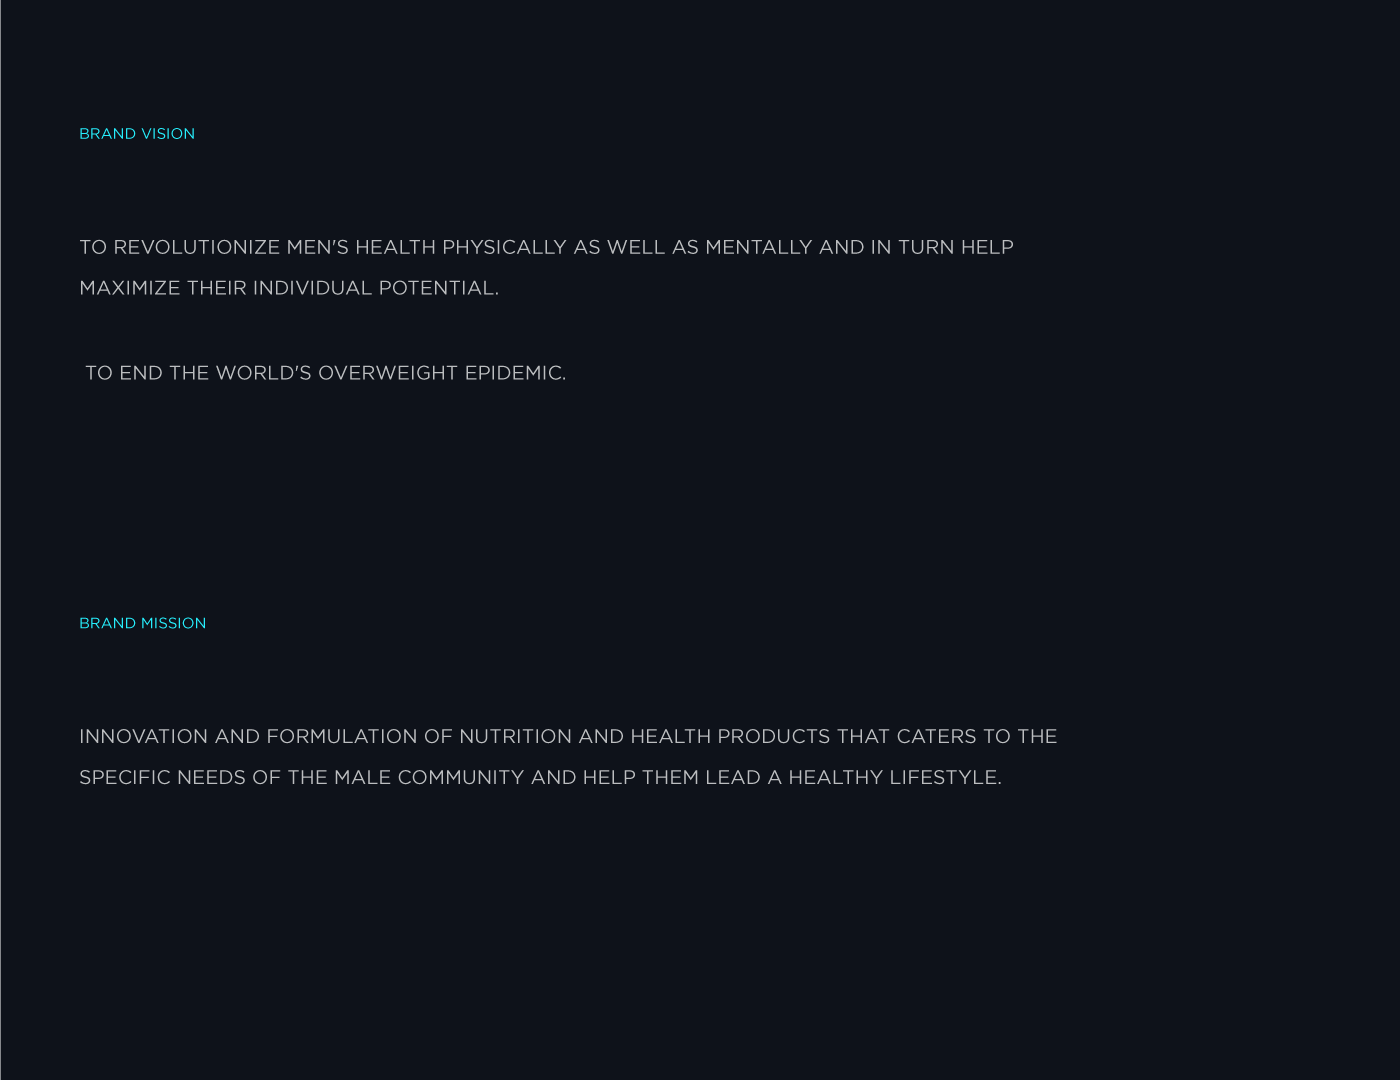The height and width of the screenshot is (1080, 1400).
Task: Click the word 'MISSION' in the cyan heading
Action: coord(174,623)
